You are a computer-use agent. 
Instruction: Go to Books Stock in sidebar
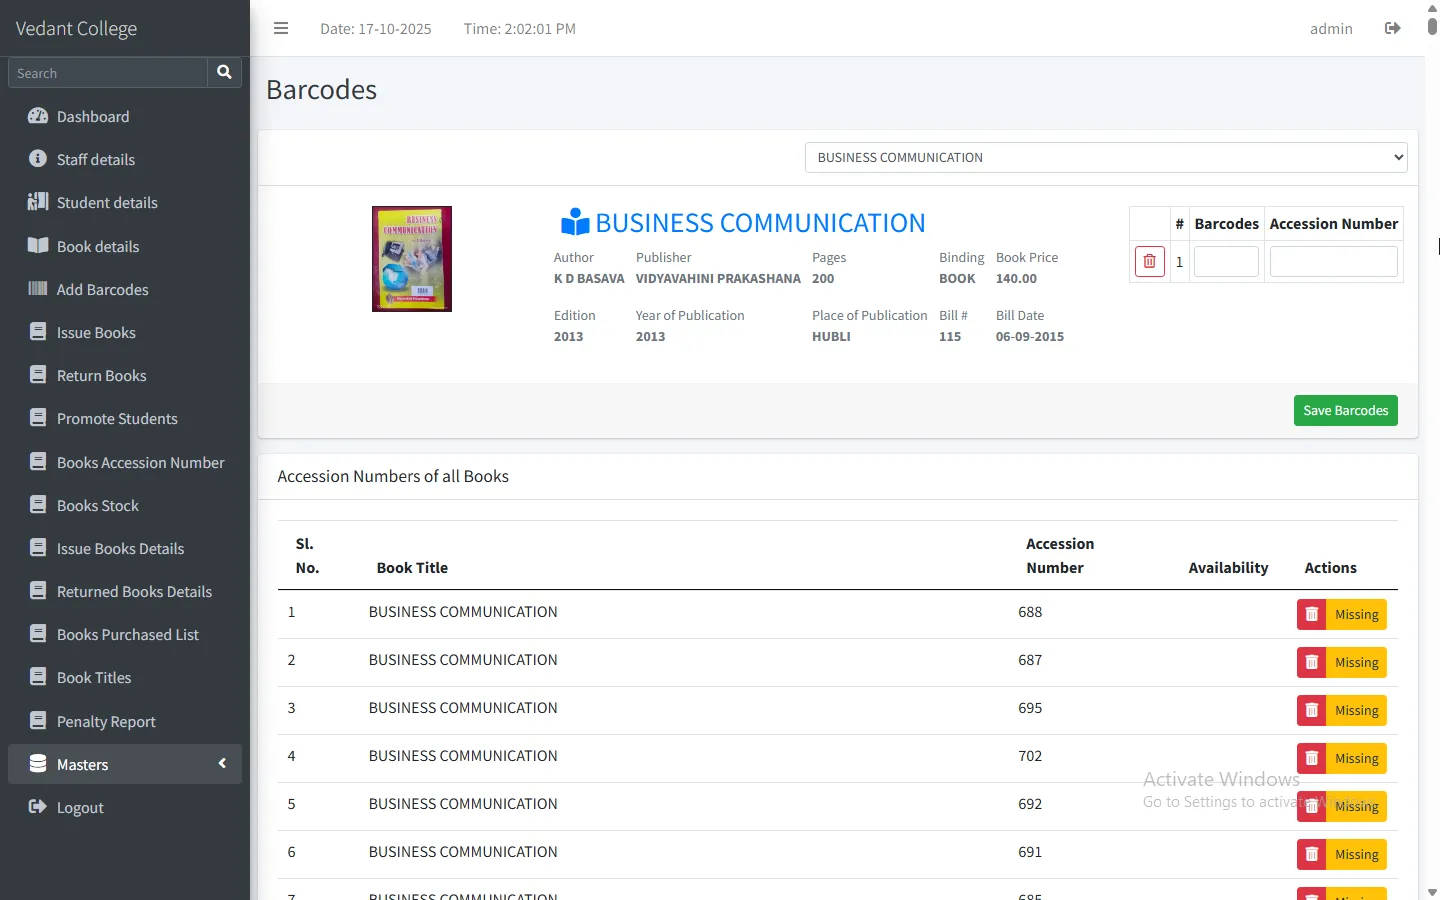(x=98, y=506)
